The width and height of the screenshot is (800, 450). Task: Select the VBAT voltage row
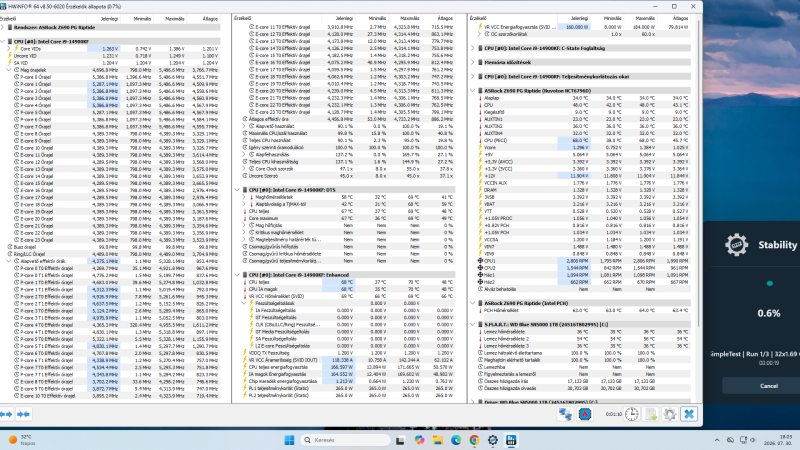pyautogui.click(x=581, y=204)
